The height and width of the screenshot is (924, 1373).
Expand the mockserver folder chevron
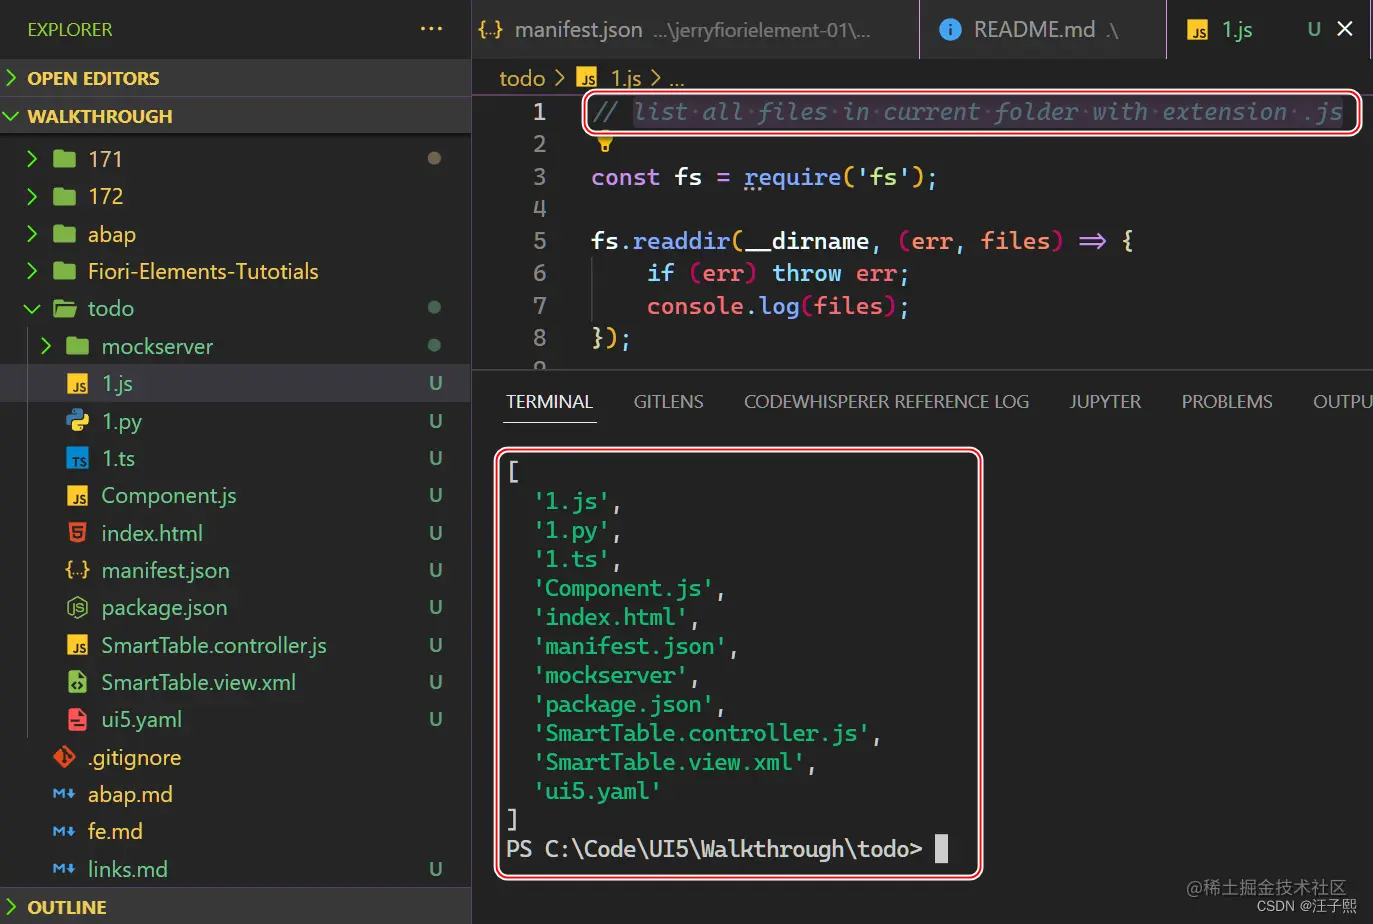click(x=46, y=346)
